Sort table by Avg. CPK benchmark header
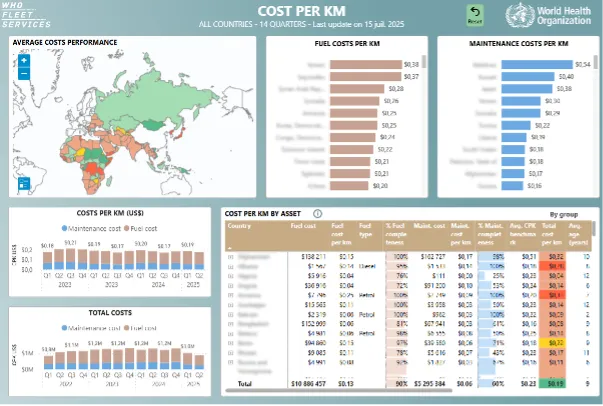Viewport: 603px width, 406px height. click(523, 234)
